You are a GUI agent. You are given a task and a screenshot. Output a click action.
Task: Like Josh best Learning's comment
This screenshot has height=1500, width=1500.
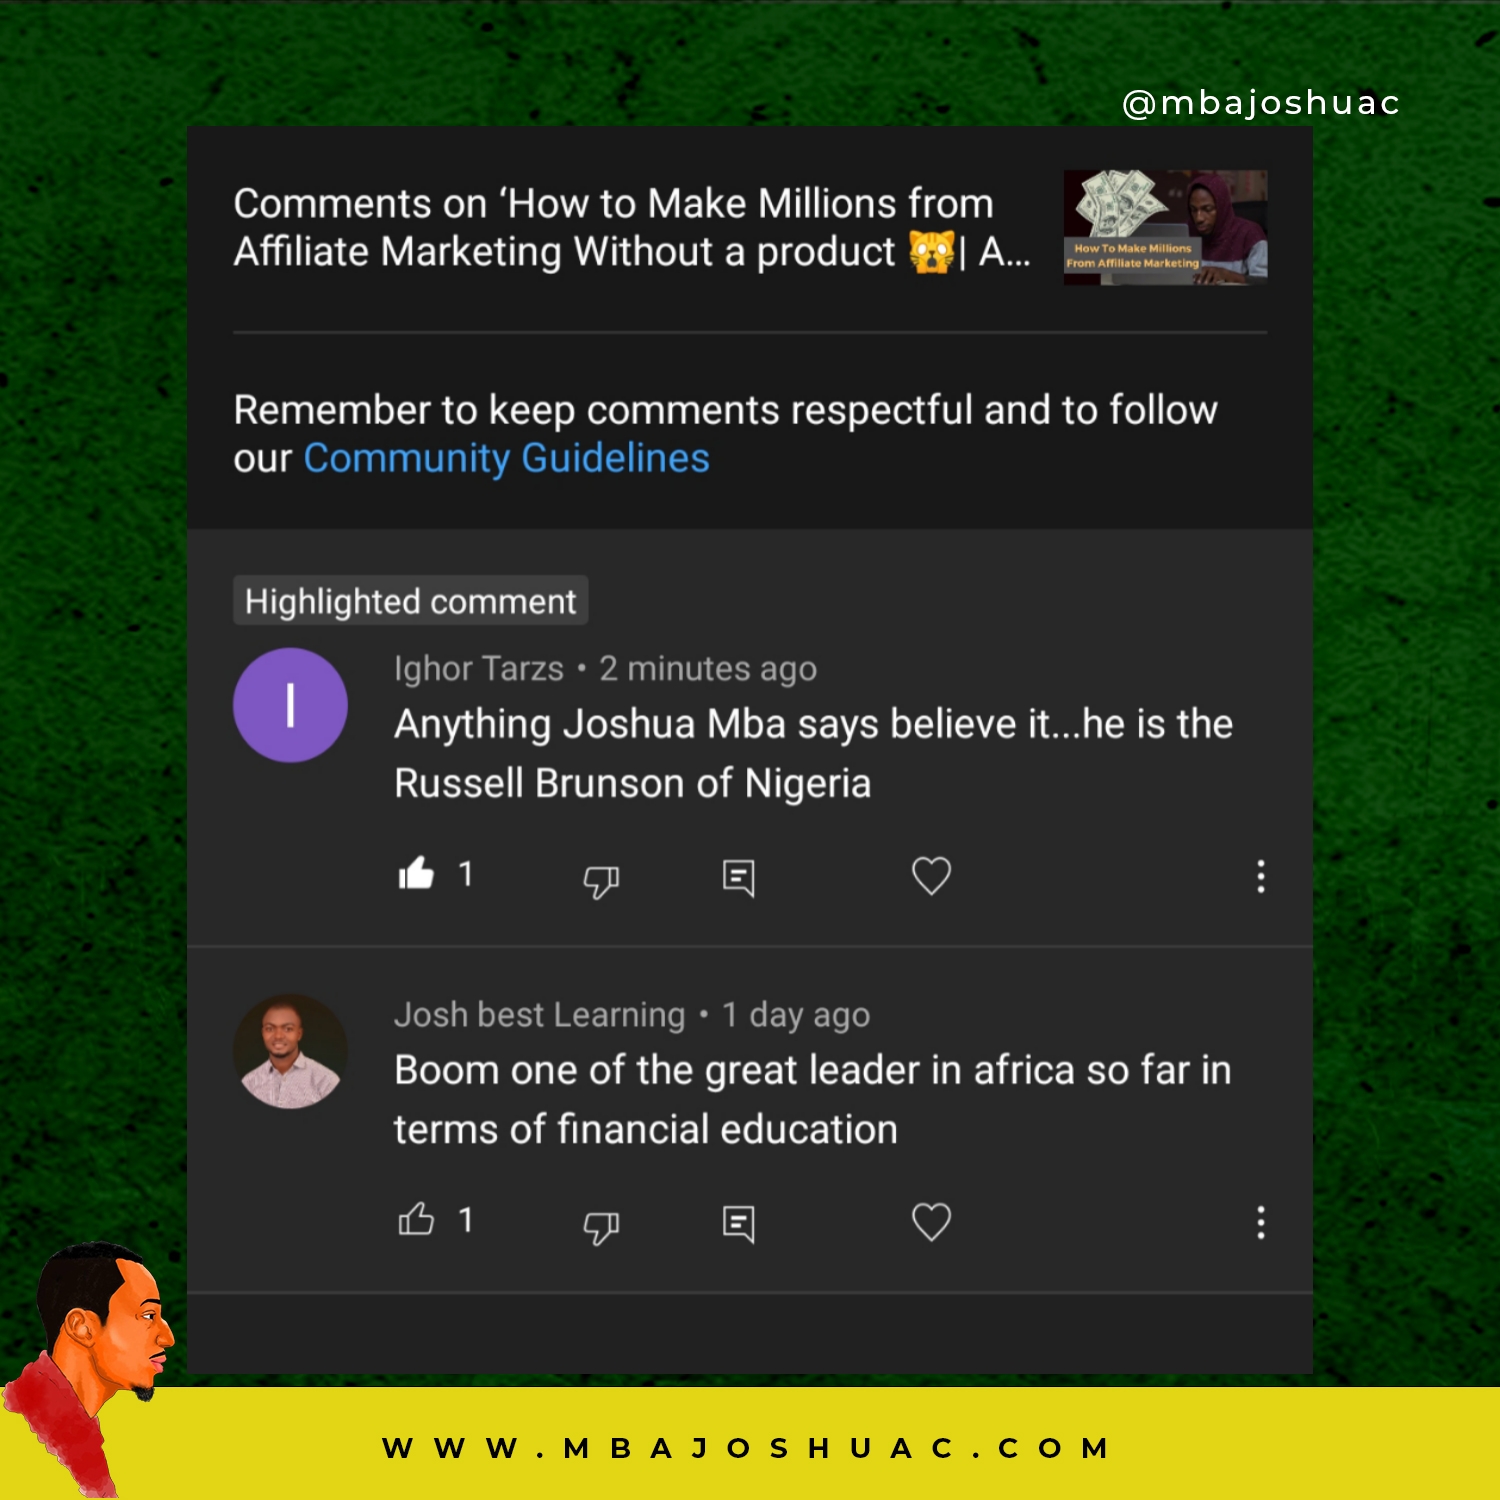point(416,1219)
